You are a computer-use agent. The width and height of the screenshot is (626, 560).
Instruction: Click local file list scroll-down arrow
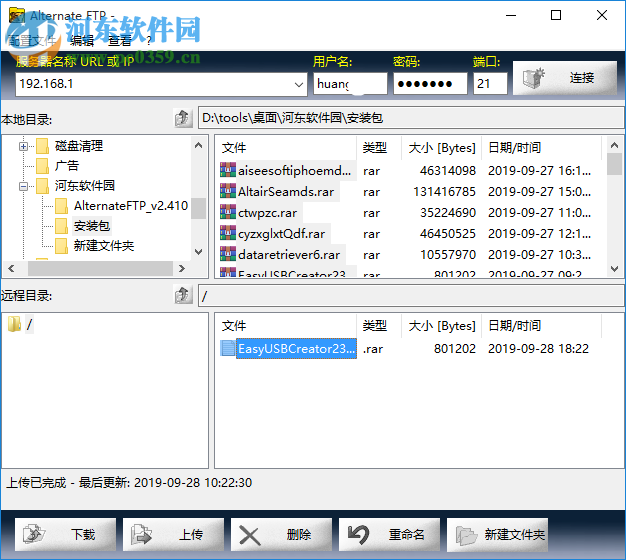[x=614, y=269]
